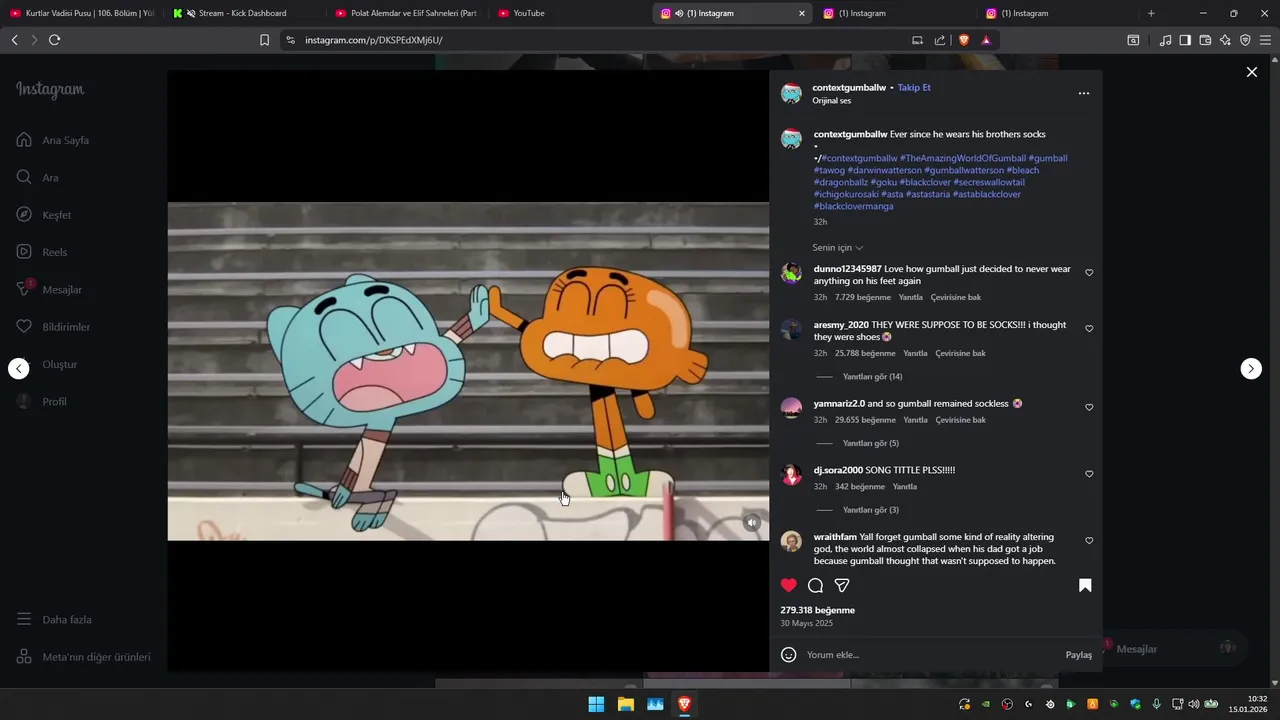Image resolution: width=1280 pixels, height=720 pixels.
Task: Open the Senin için comment sort dropdown
Action: [837, 248]
